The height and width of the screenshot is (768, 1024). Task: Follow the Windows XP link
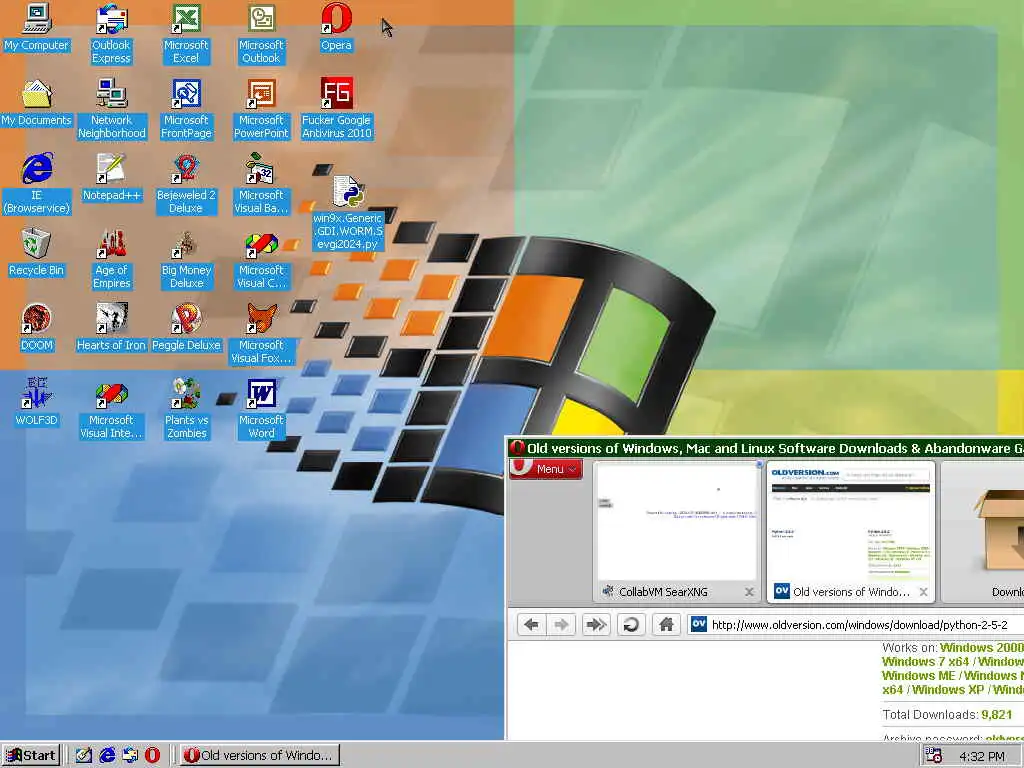pyautogui.click(x=948, y=690)
